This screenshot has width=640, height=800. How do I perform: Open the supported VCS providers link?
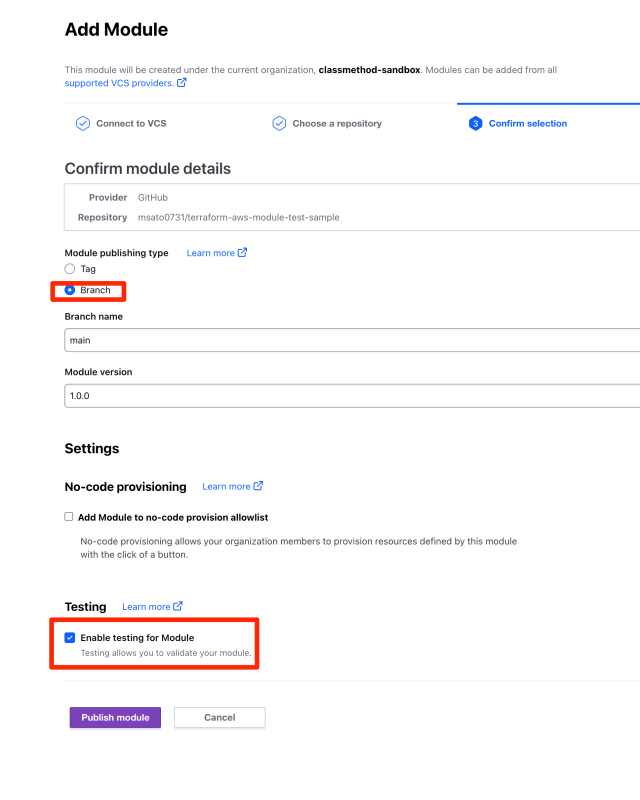point(118,83)
